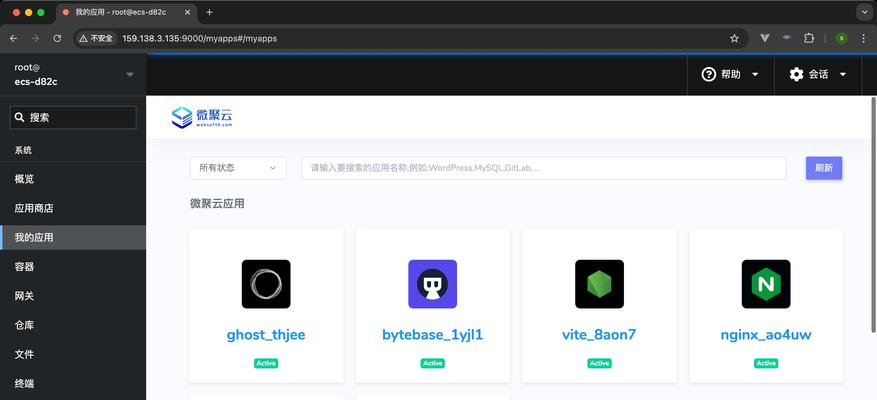Screen dimensions: 877x400
Task: Select 我的应用 in the sidebar
Action: tap(73, 237)
